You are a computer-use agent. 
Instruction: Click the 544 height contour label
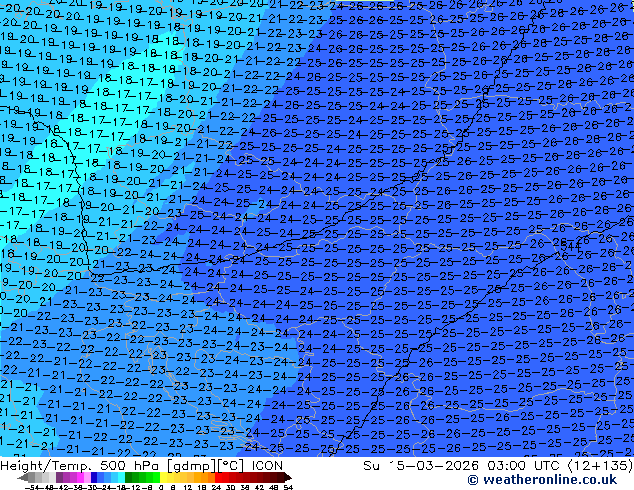coord(571,246)
